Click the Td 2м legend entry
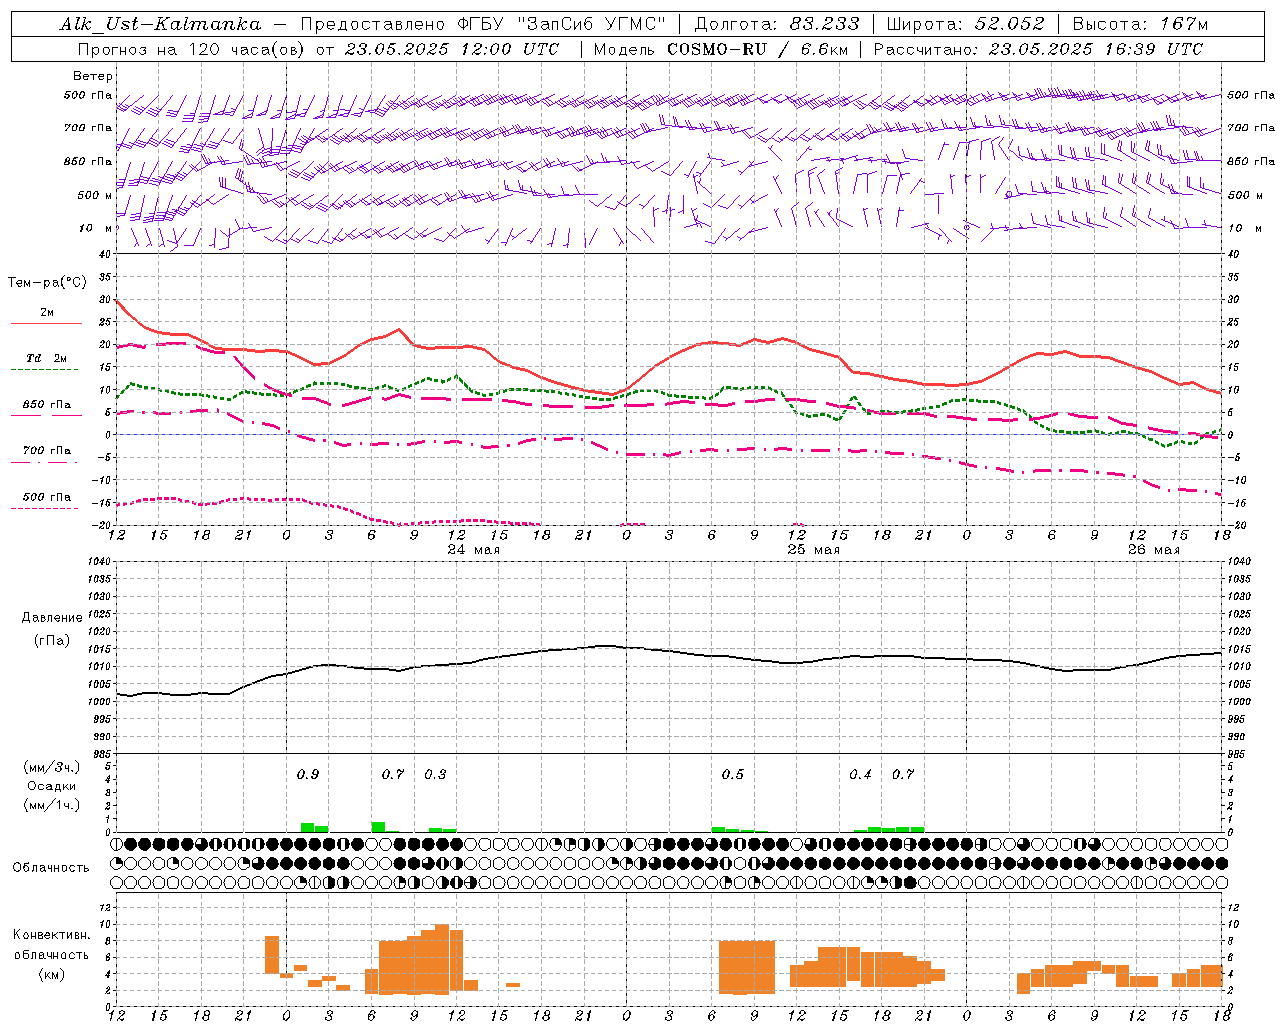Image resolution: width=1280 pixels, height=1024 pixels. point(47,358)
